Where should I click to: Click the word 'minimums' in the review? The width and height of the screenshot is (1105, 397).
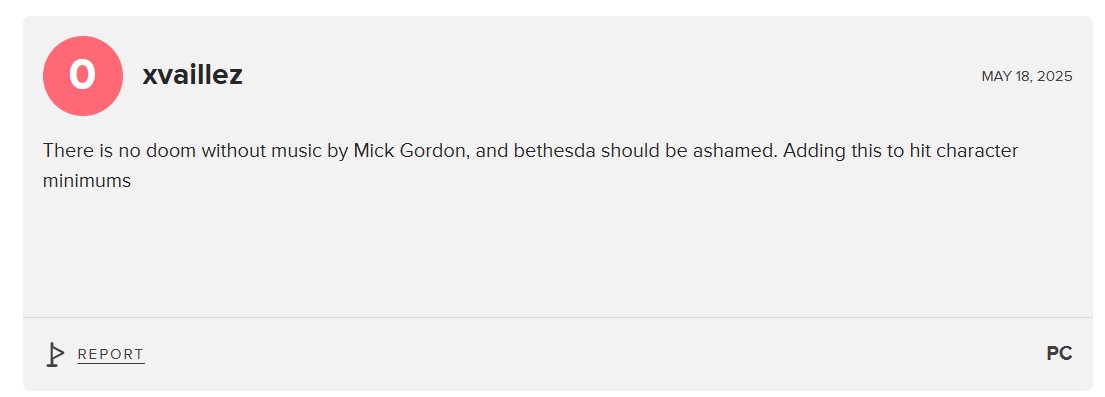87,181
